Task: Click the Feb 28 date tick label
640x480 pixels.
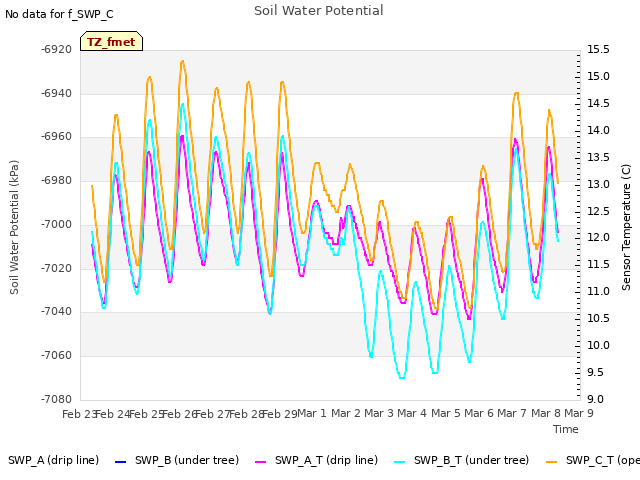Action: click(x=247, y=414)
